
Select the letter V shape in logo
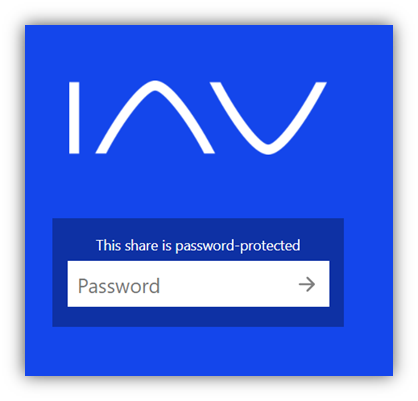(268, 118)
